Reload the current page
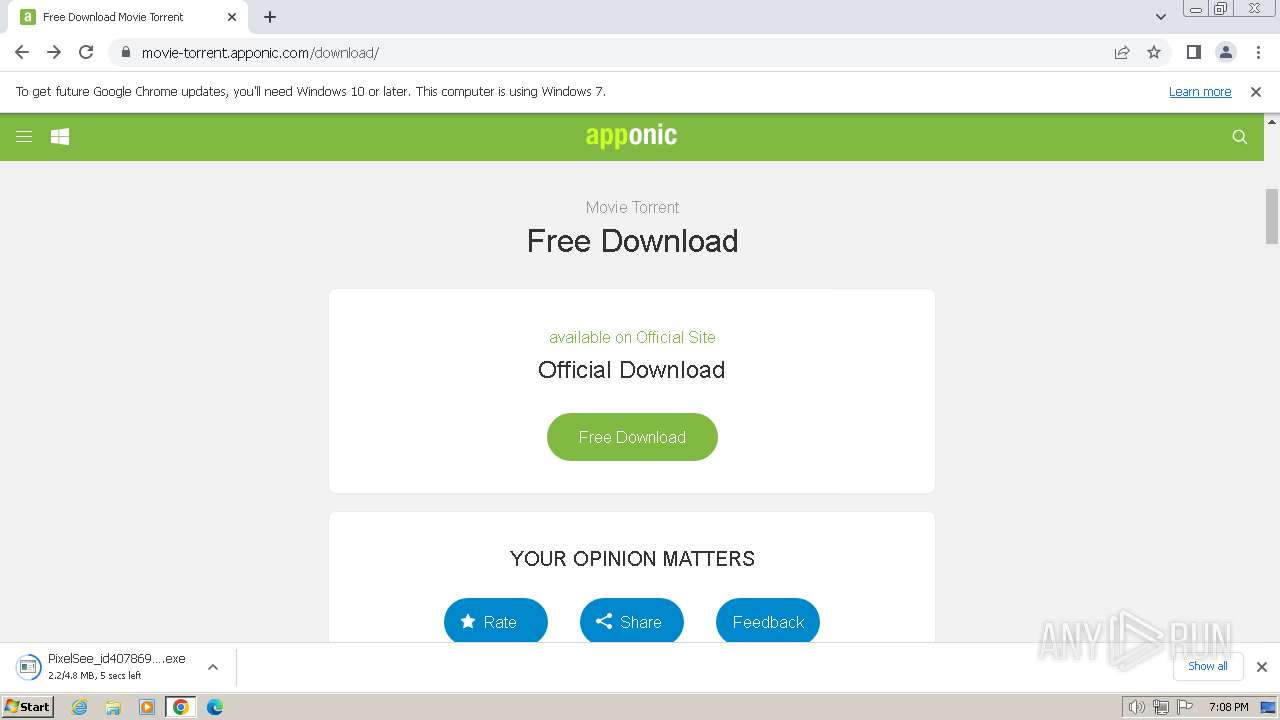Image resolution: width=1280 pixels, height=720 pixels. click(x=86, y=52)
